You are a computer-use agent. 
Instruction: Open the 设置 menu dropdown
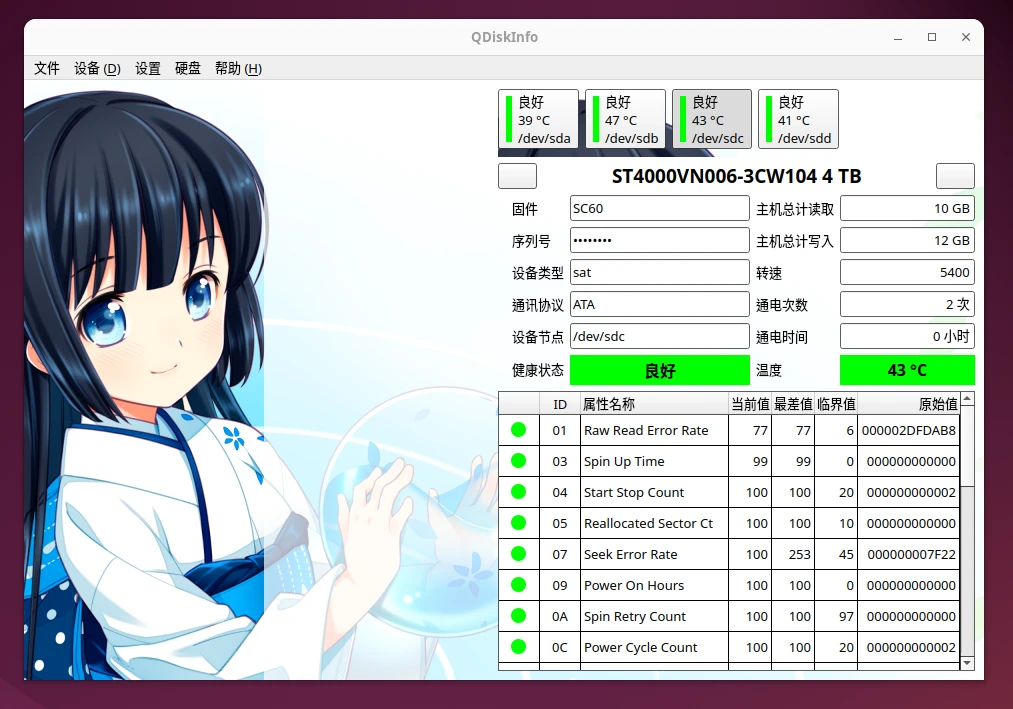(148, 68)
